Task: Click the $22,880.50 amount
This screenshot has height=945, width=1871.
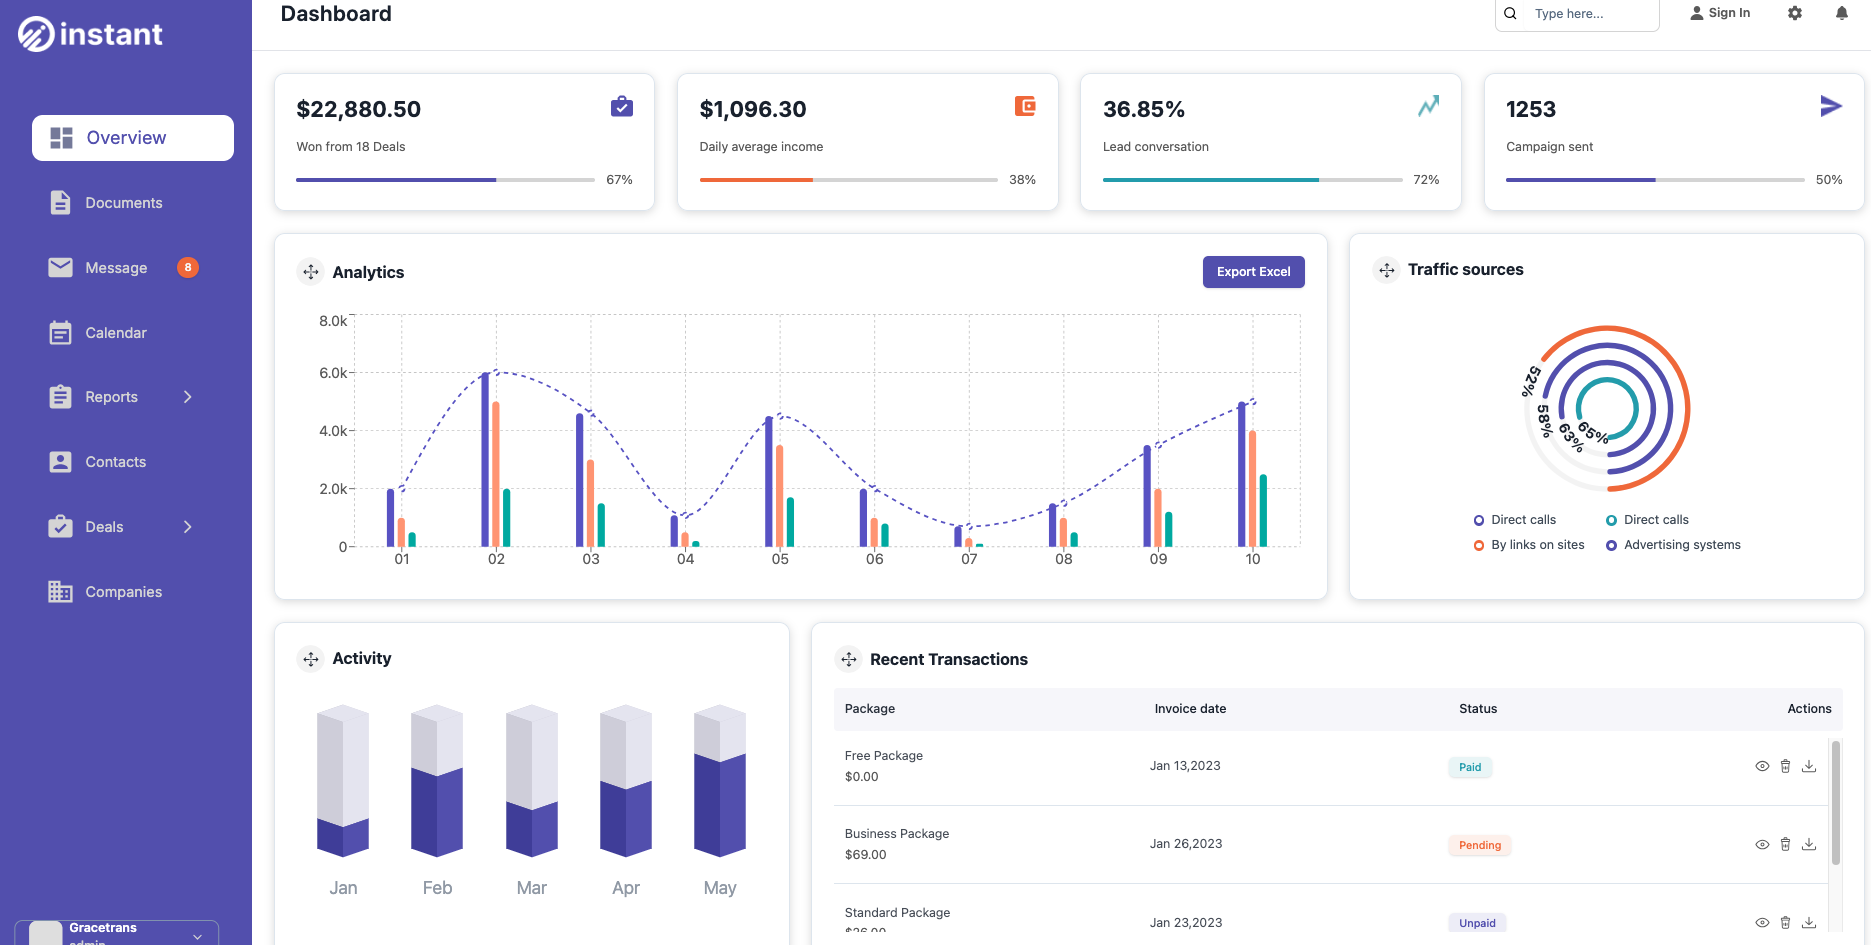Action: point(359,109)
